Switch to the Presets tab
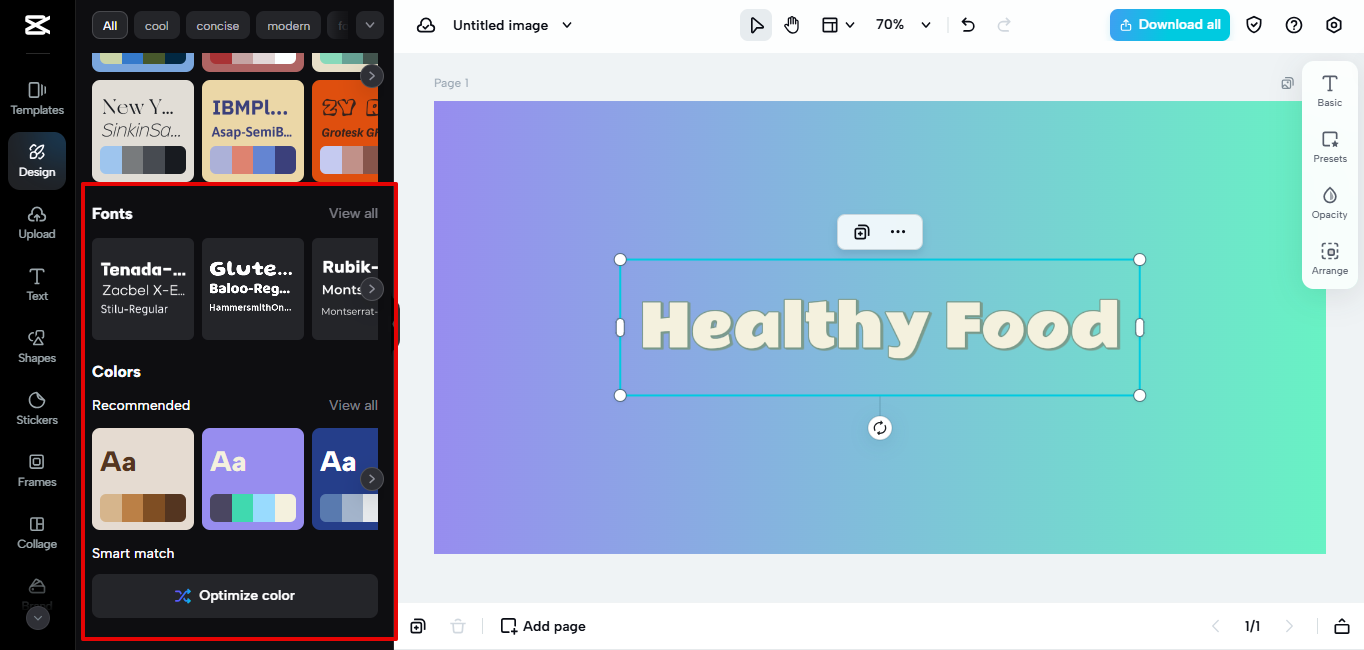This screenshot has height=650, width=1364. click(x=1329, y=144)
